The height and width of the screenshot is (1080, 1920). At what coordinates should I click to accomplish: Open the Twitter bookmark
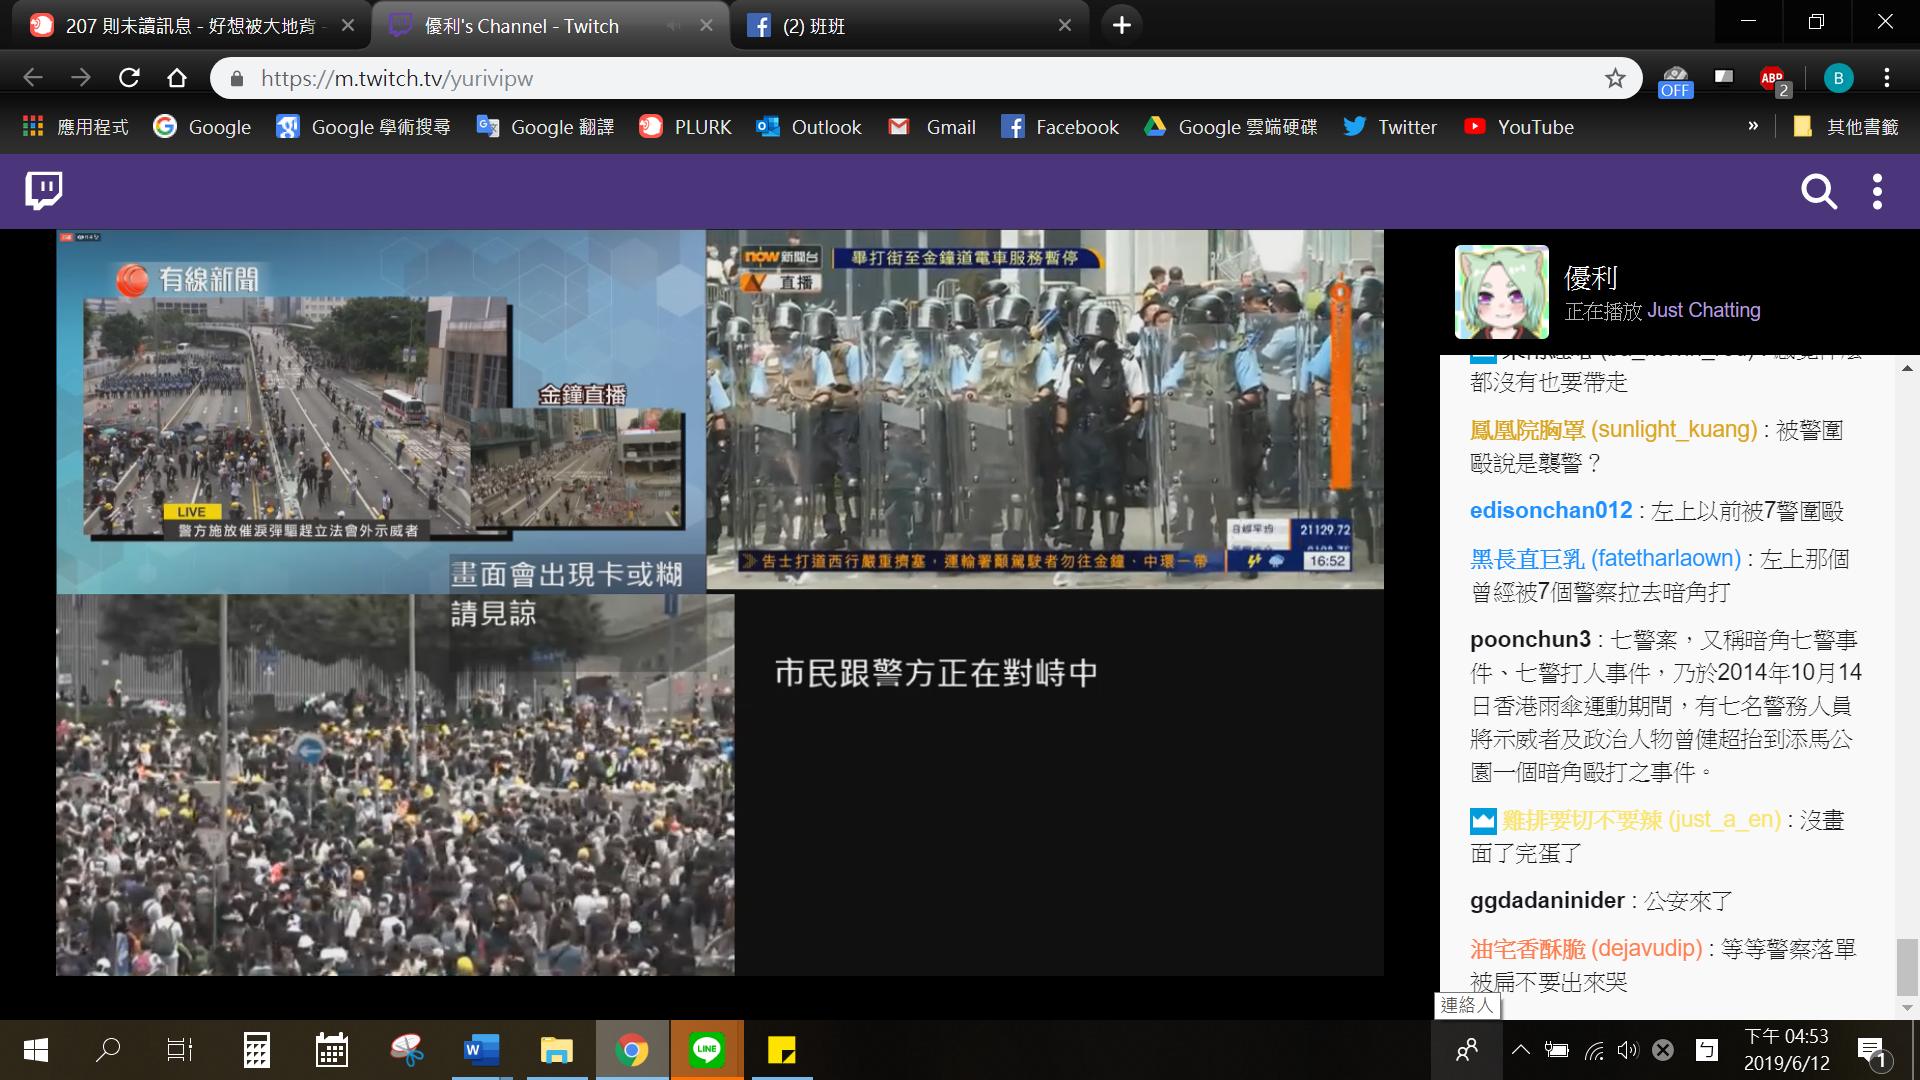tap(1390, 127)
